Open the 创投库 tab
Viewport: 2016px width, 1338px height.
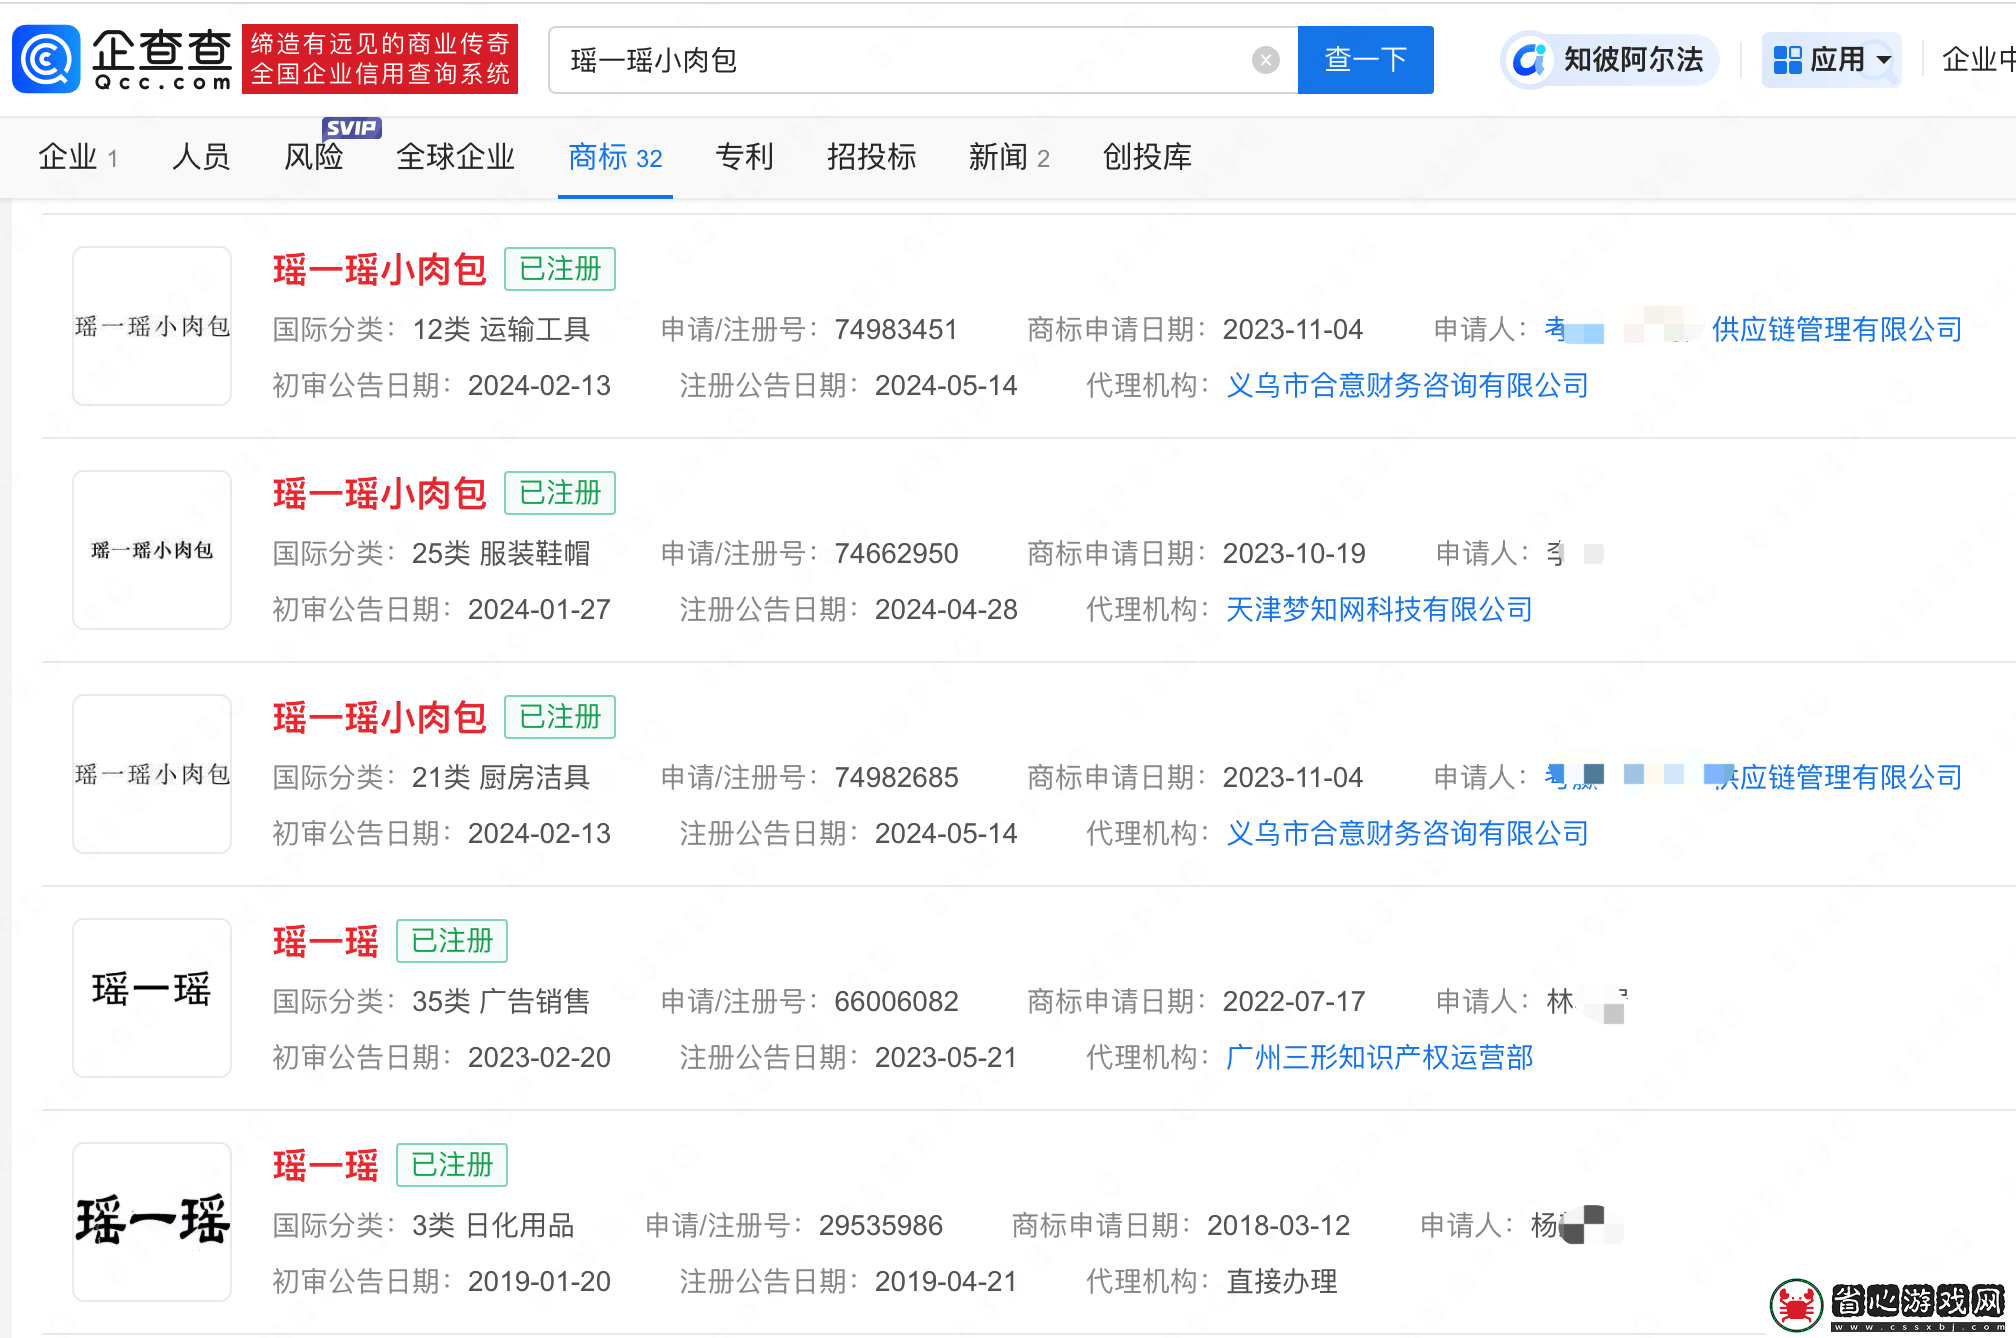coord(1147,157)
